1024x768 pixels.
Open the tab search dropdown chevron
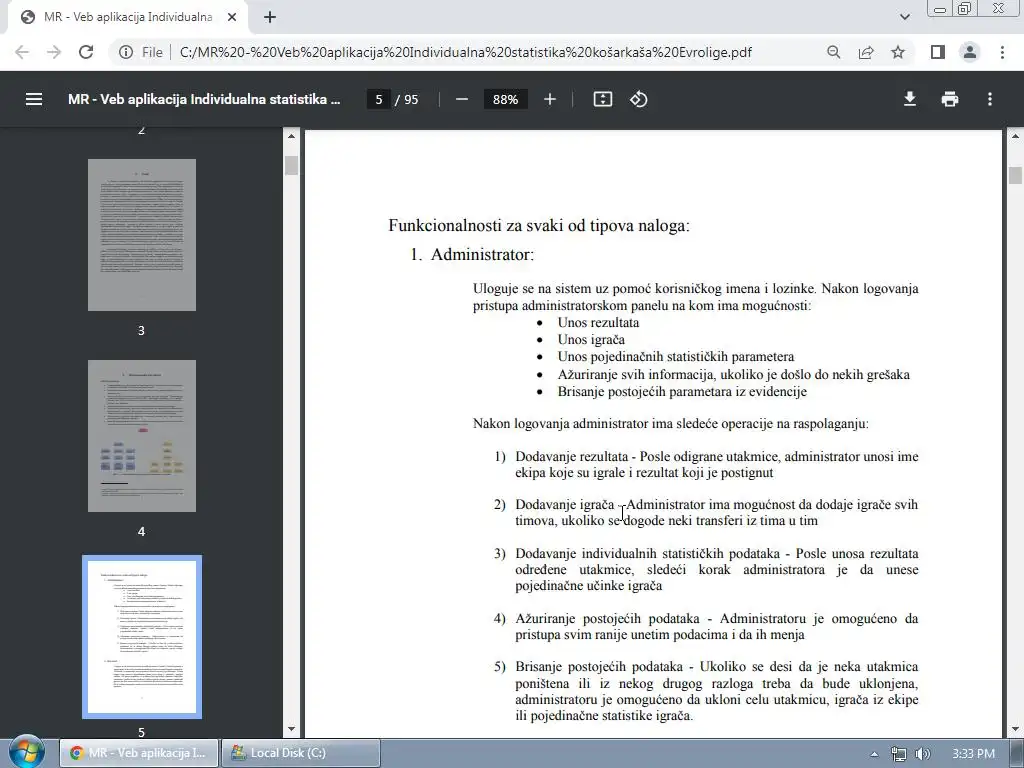click(904, 18)
